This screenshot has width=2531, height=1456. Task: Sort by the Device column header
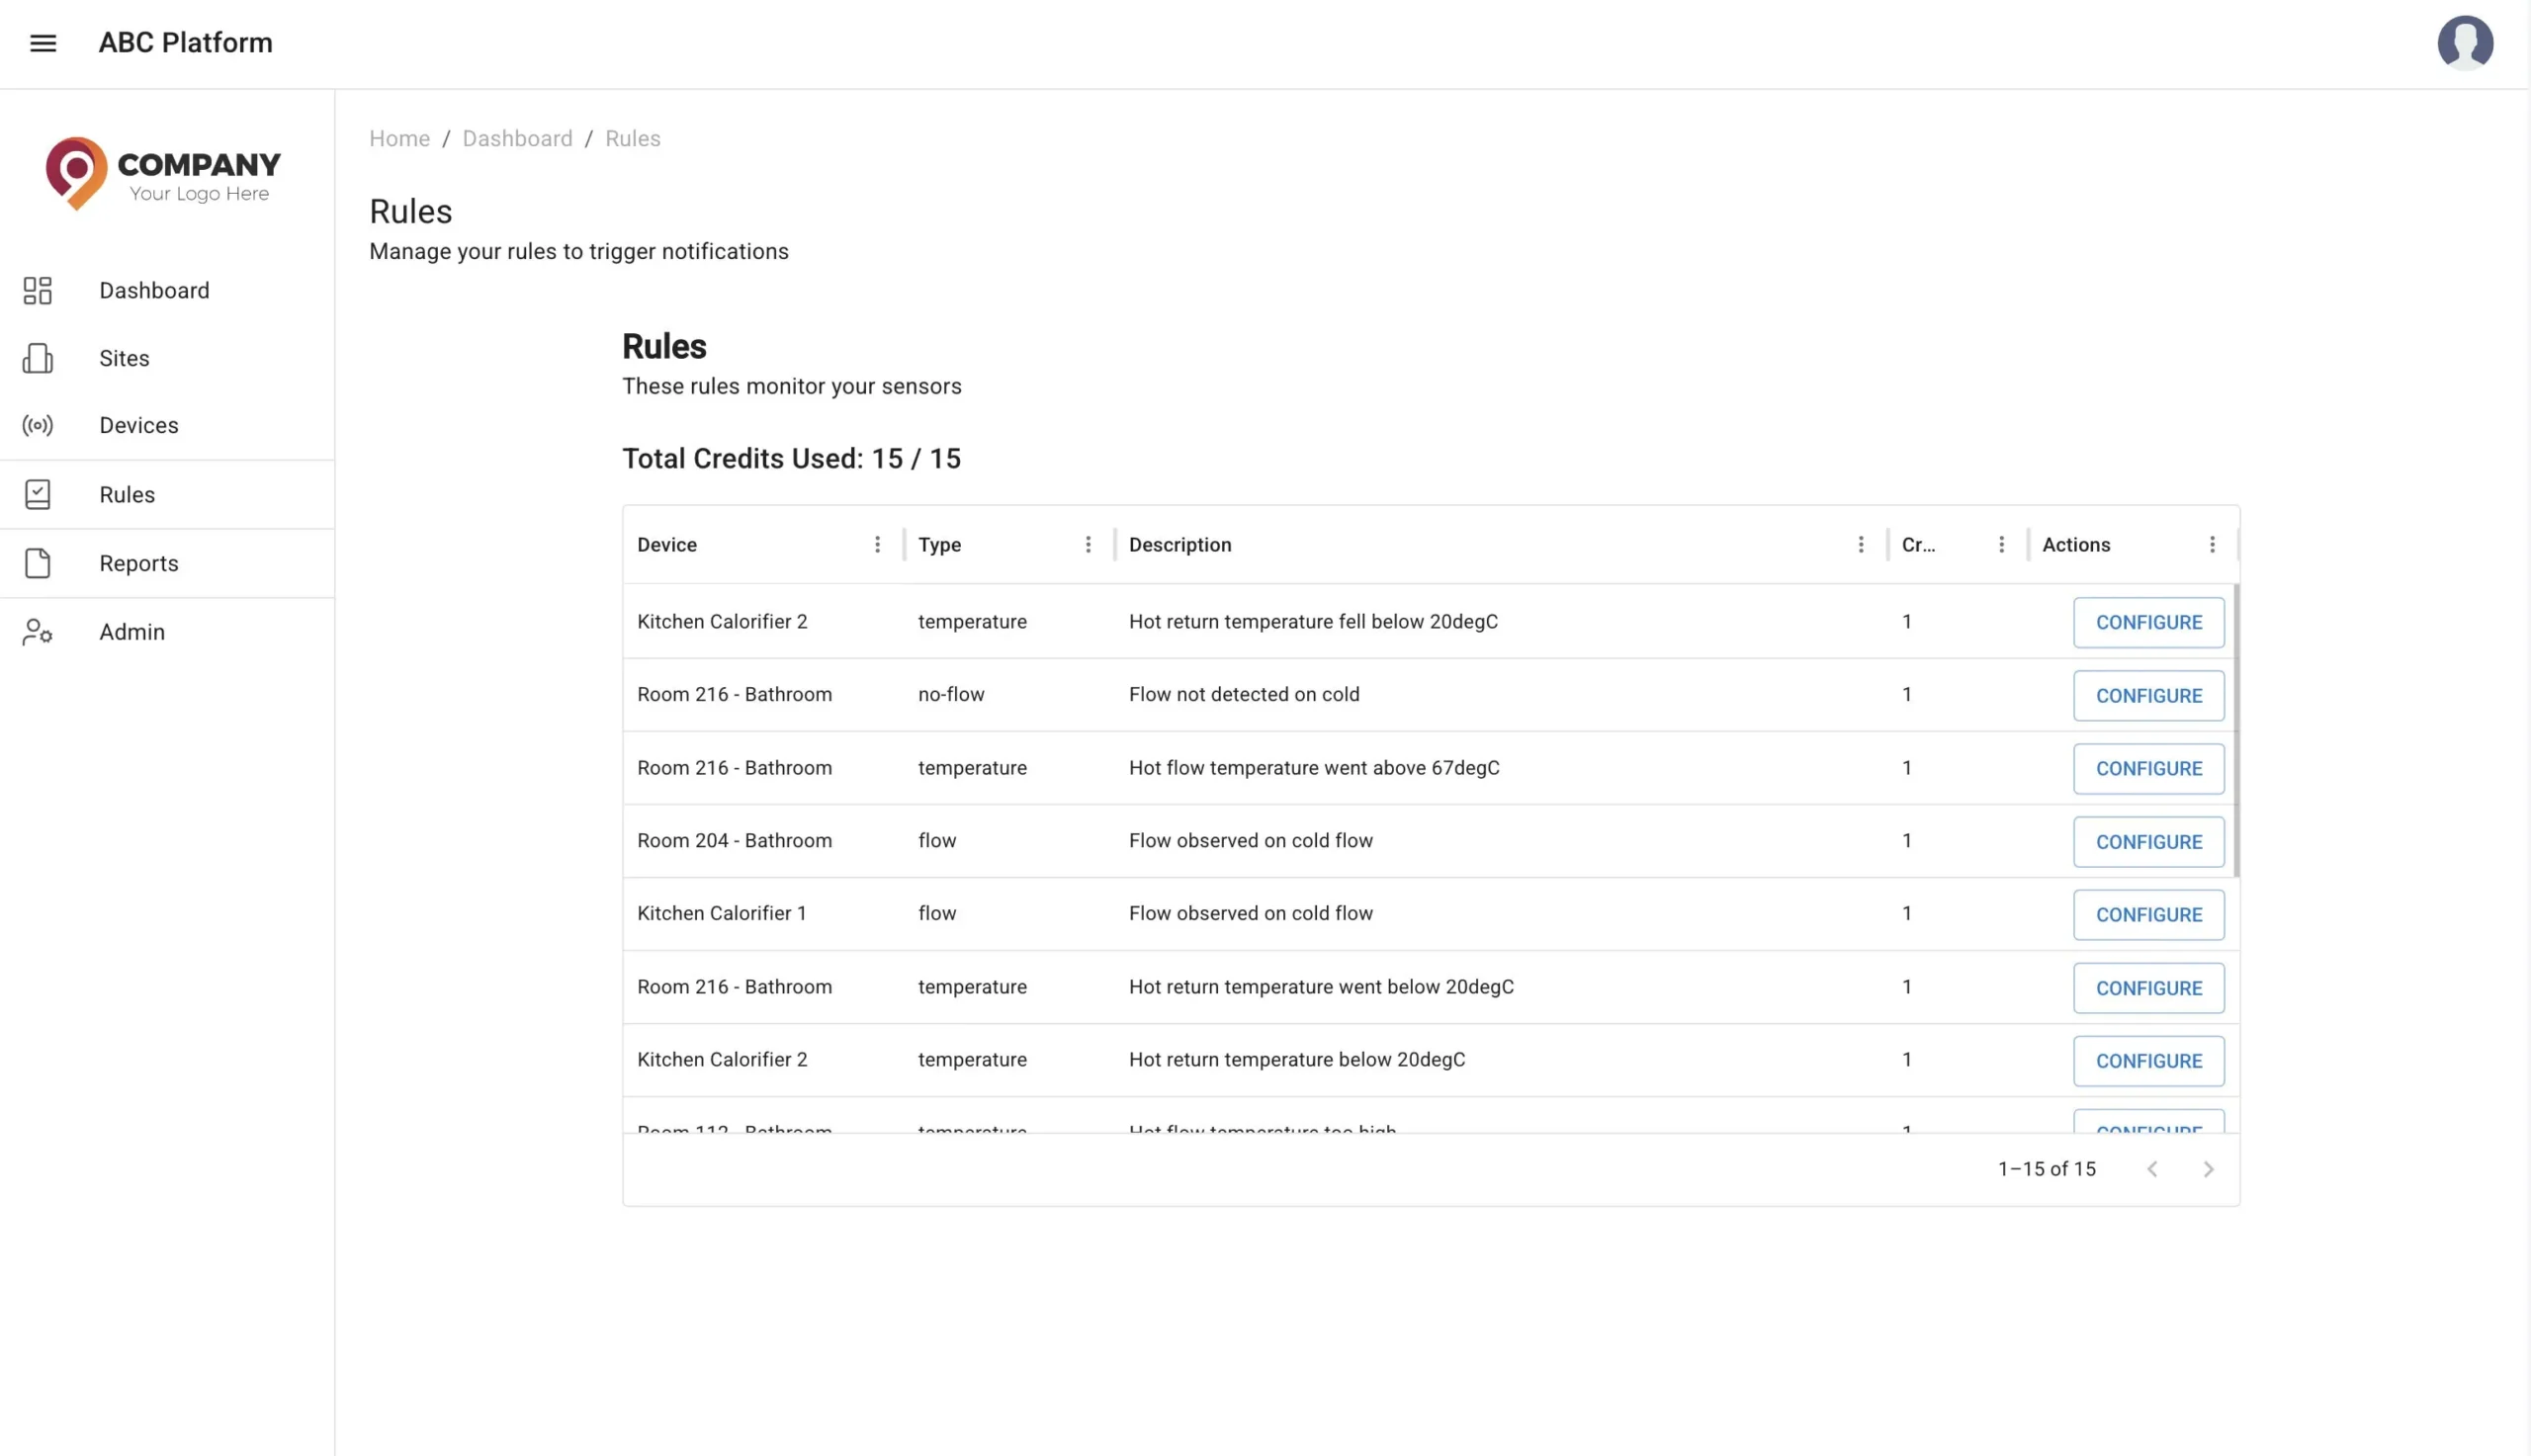point(667,544)
